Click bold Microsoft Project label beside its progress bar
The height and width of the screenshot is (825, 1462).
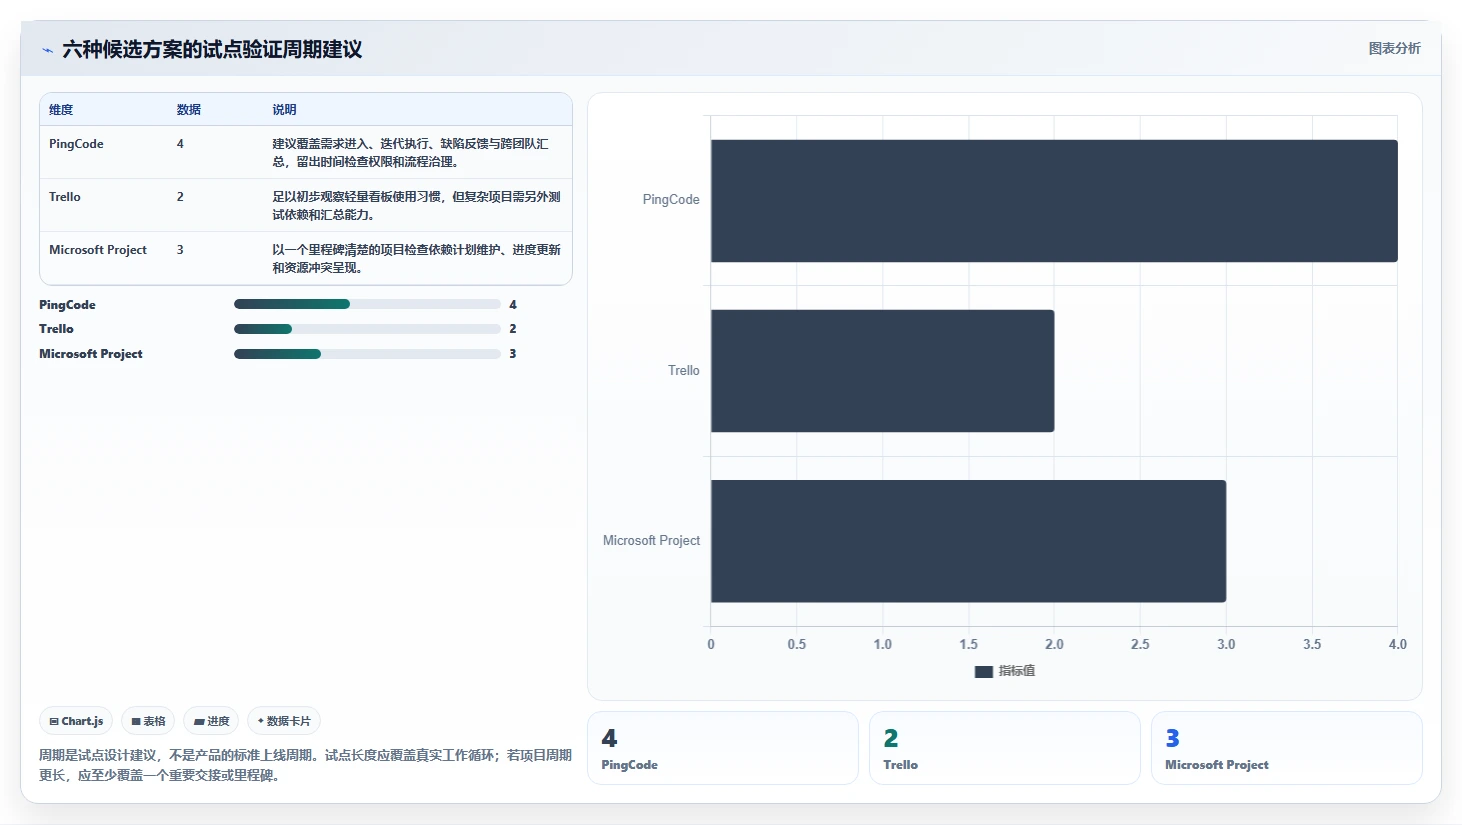click(x=91, y=354)
